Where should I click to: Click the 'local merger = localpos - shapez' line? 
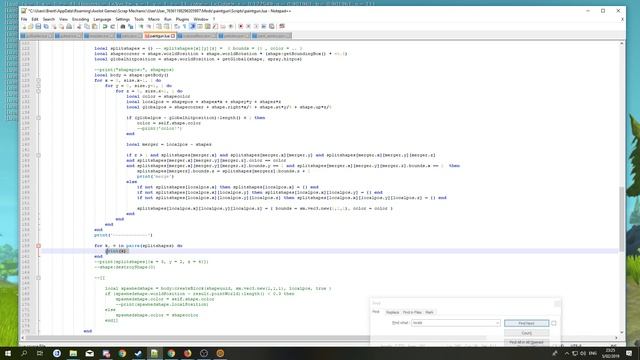(169, 144)
